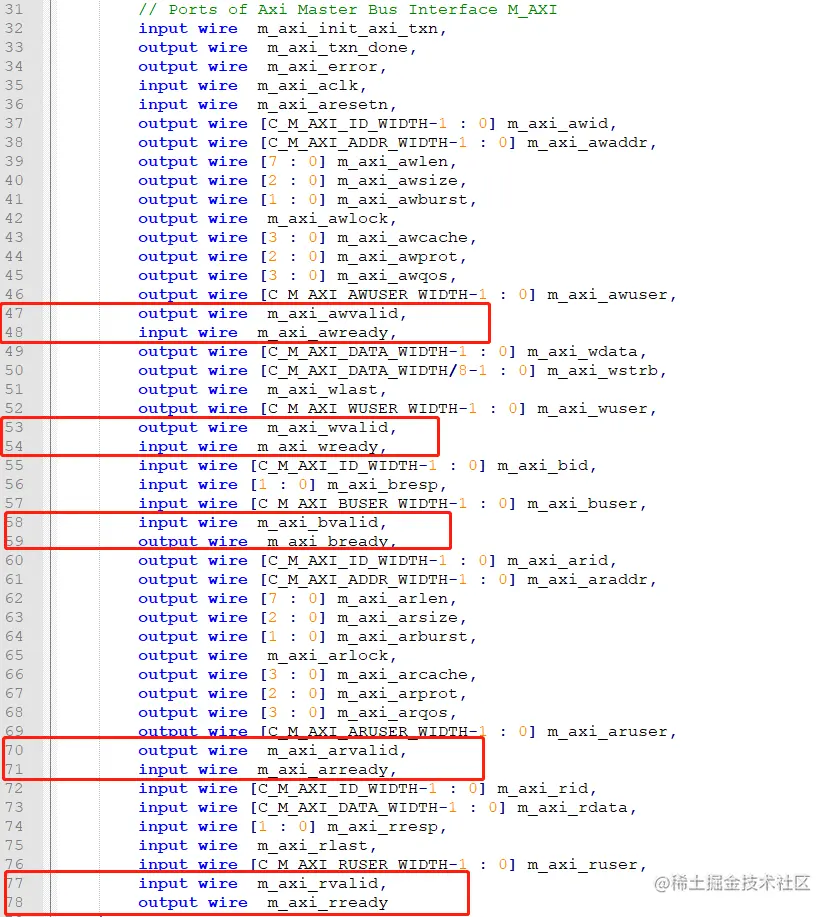This screenshot has height=917, width=835.
Task: Click line number 31 in gutter
Action: tap(13, 9)
